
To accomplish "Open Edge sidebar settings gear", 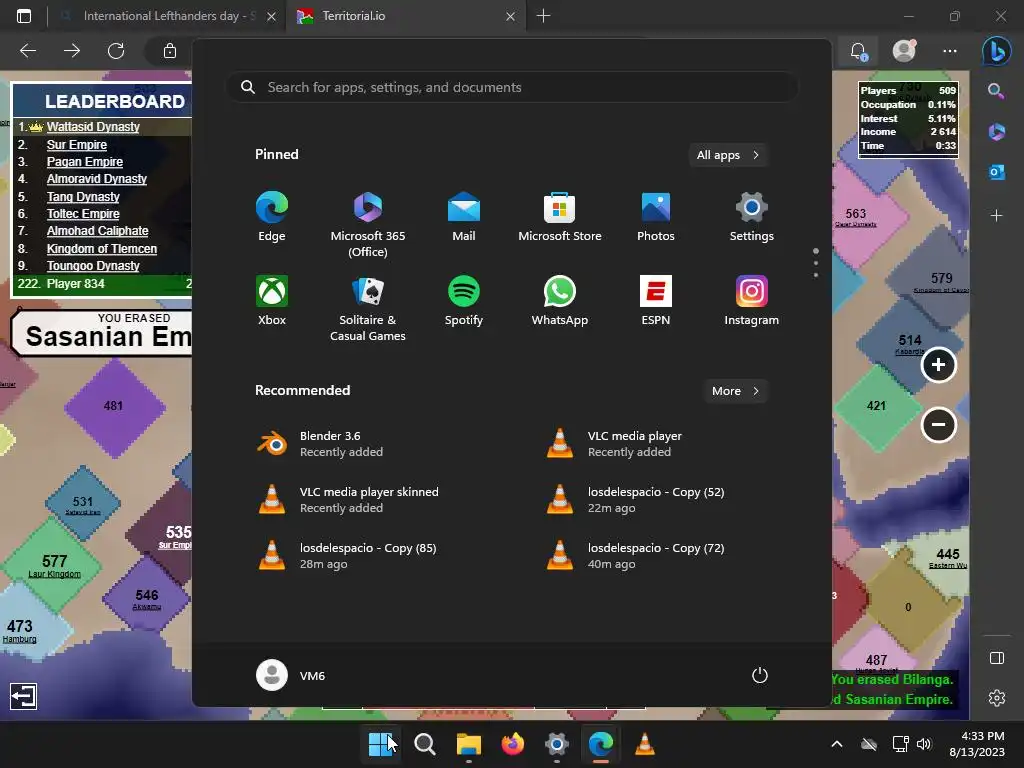I will click(997, 698).
